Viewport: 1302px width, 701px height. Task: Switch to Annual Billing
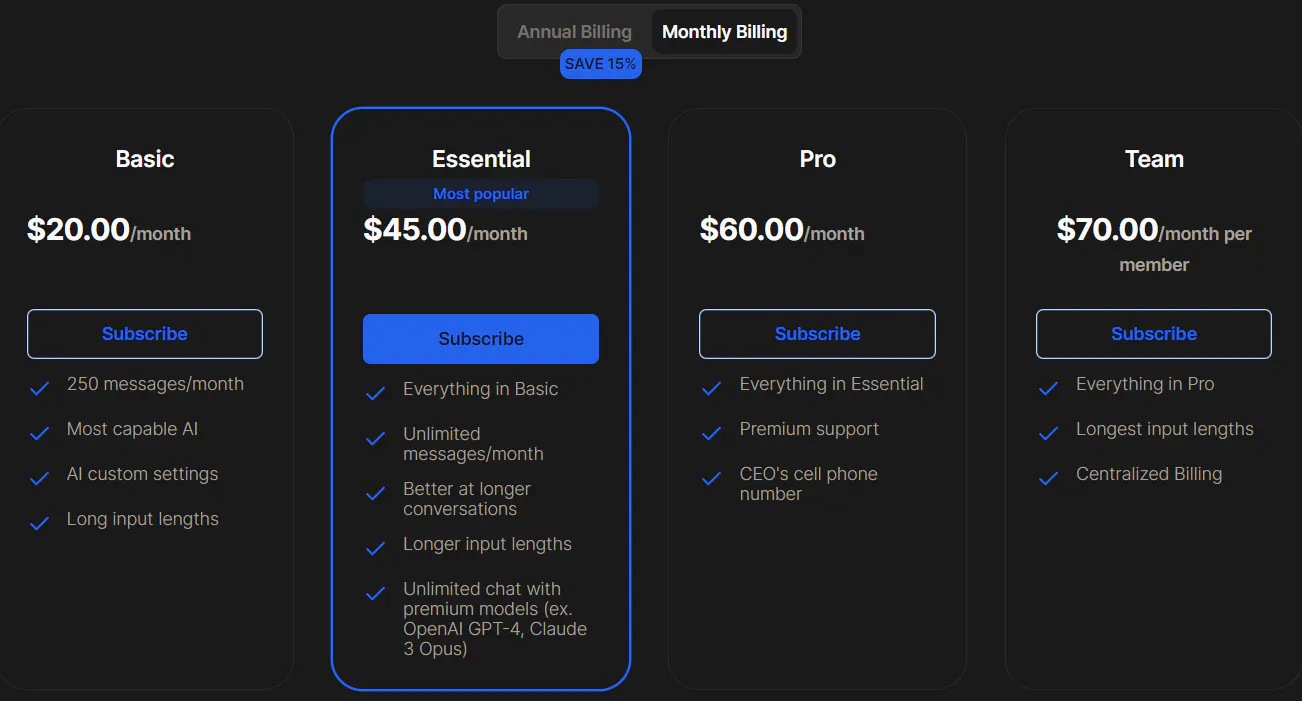[x=574, y=32]
